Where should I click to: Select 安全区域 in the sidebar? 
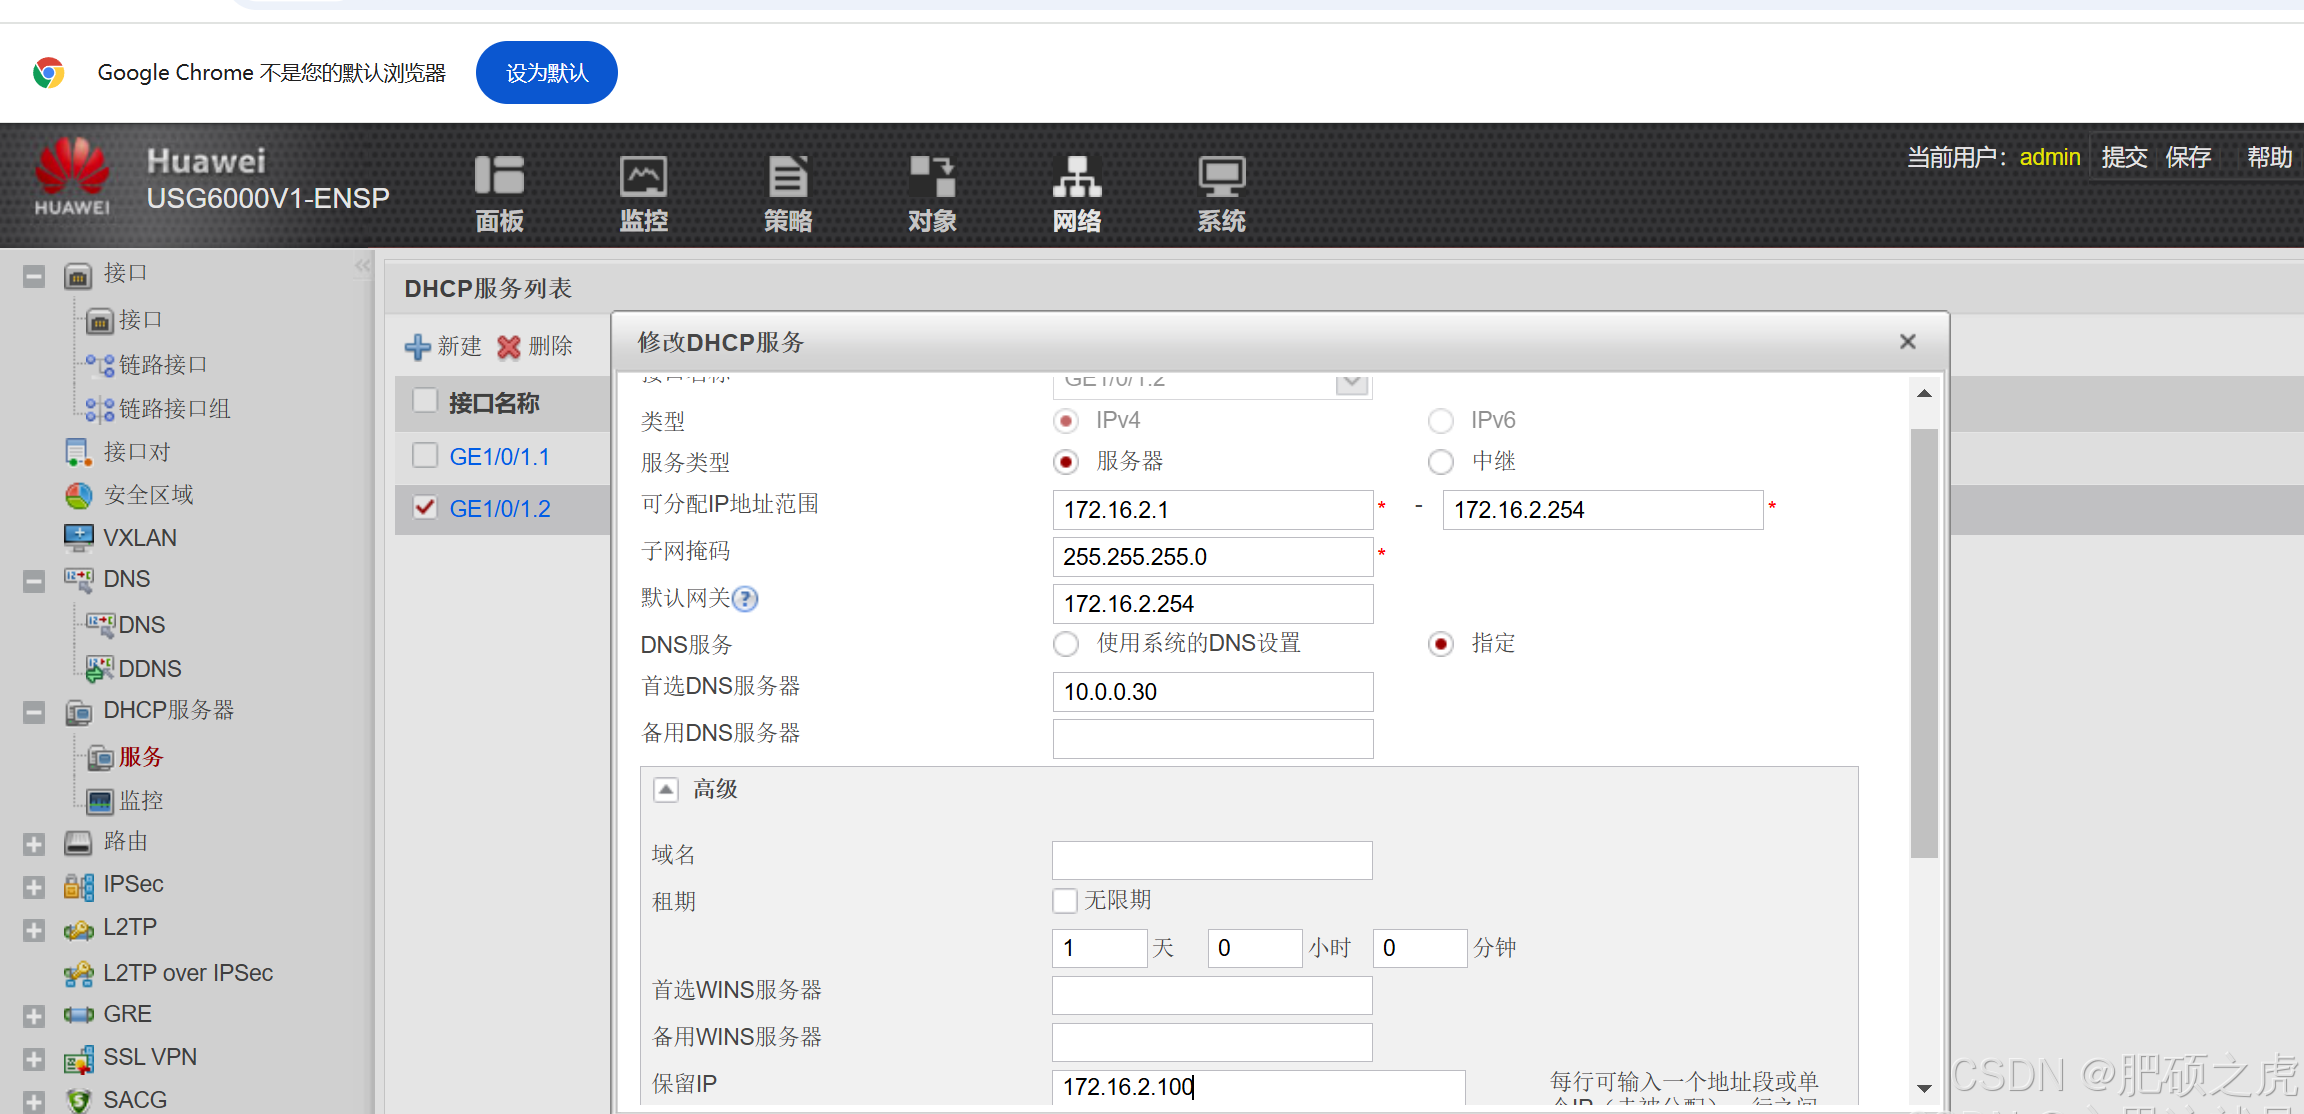[148, 495]
